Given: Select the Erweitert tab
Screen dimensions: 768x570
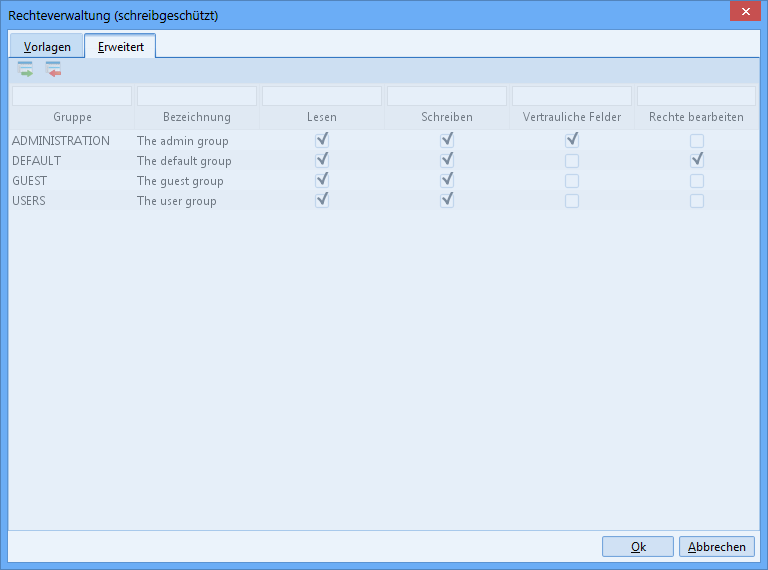Looking at the screenshot, I should [120, 47].
